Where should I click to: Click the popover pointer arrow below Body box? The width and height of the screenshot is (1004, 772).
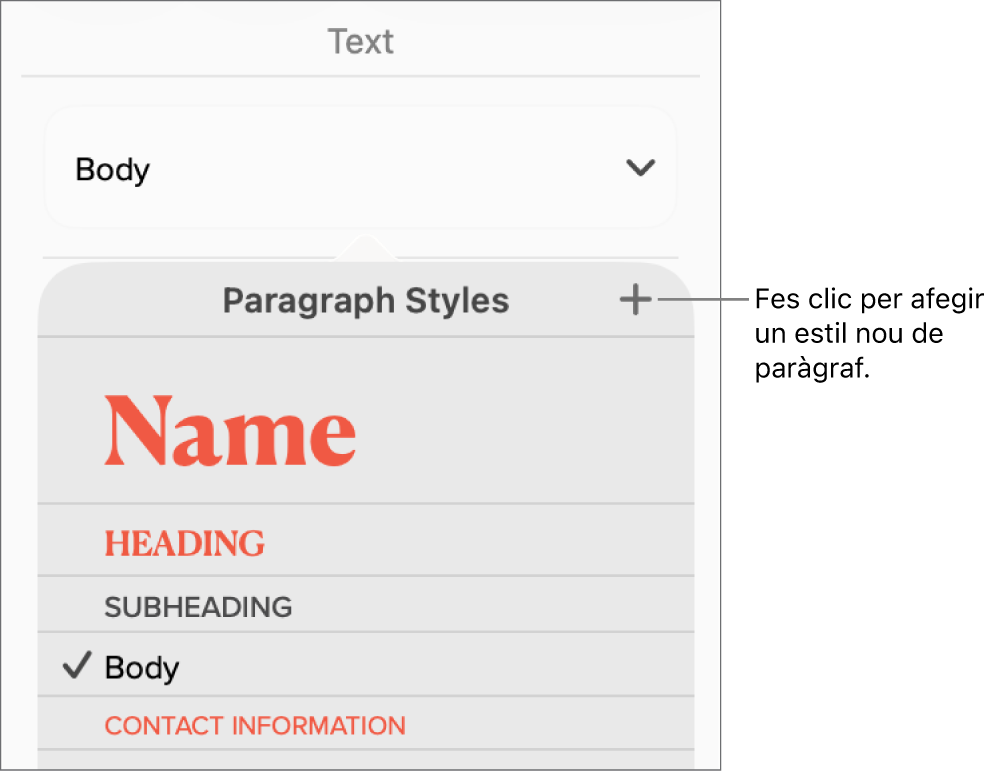pyautogui.click(x=366, y=247)
